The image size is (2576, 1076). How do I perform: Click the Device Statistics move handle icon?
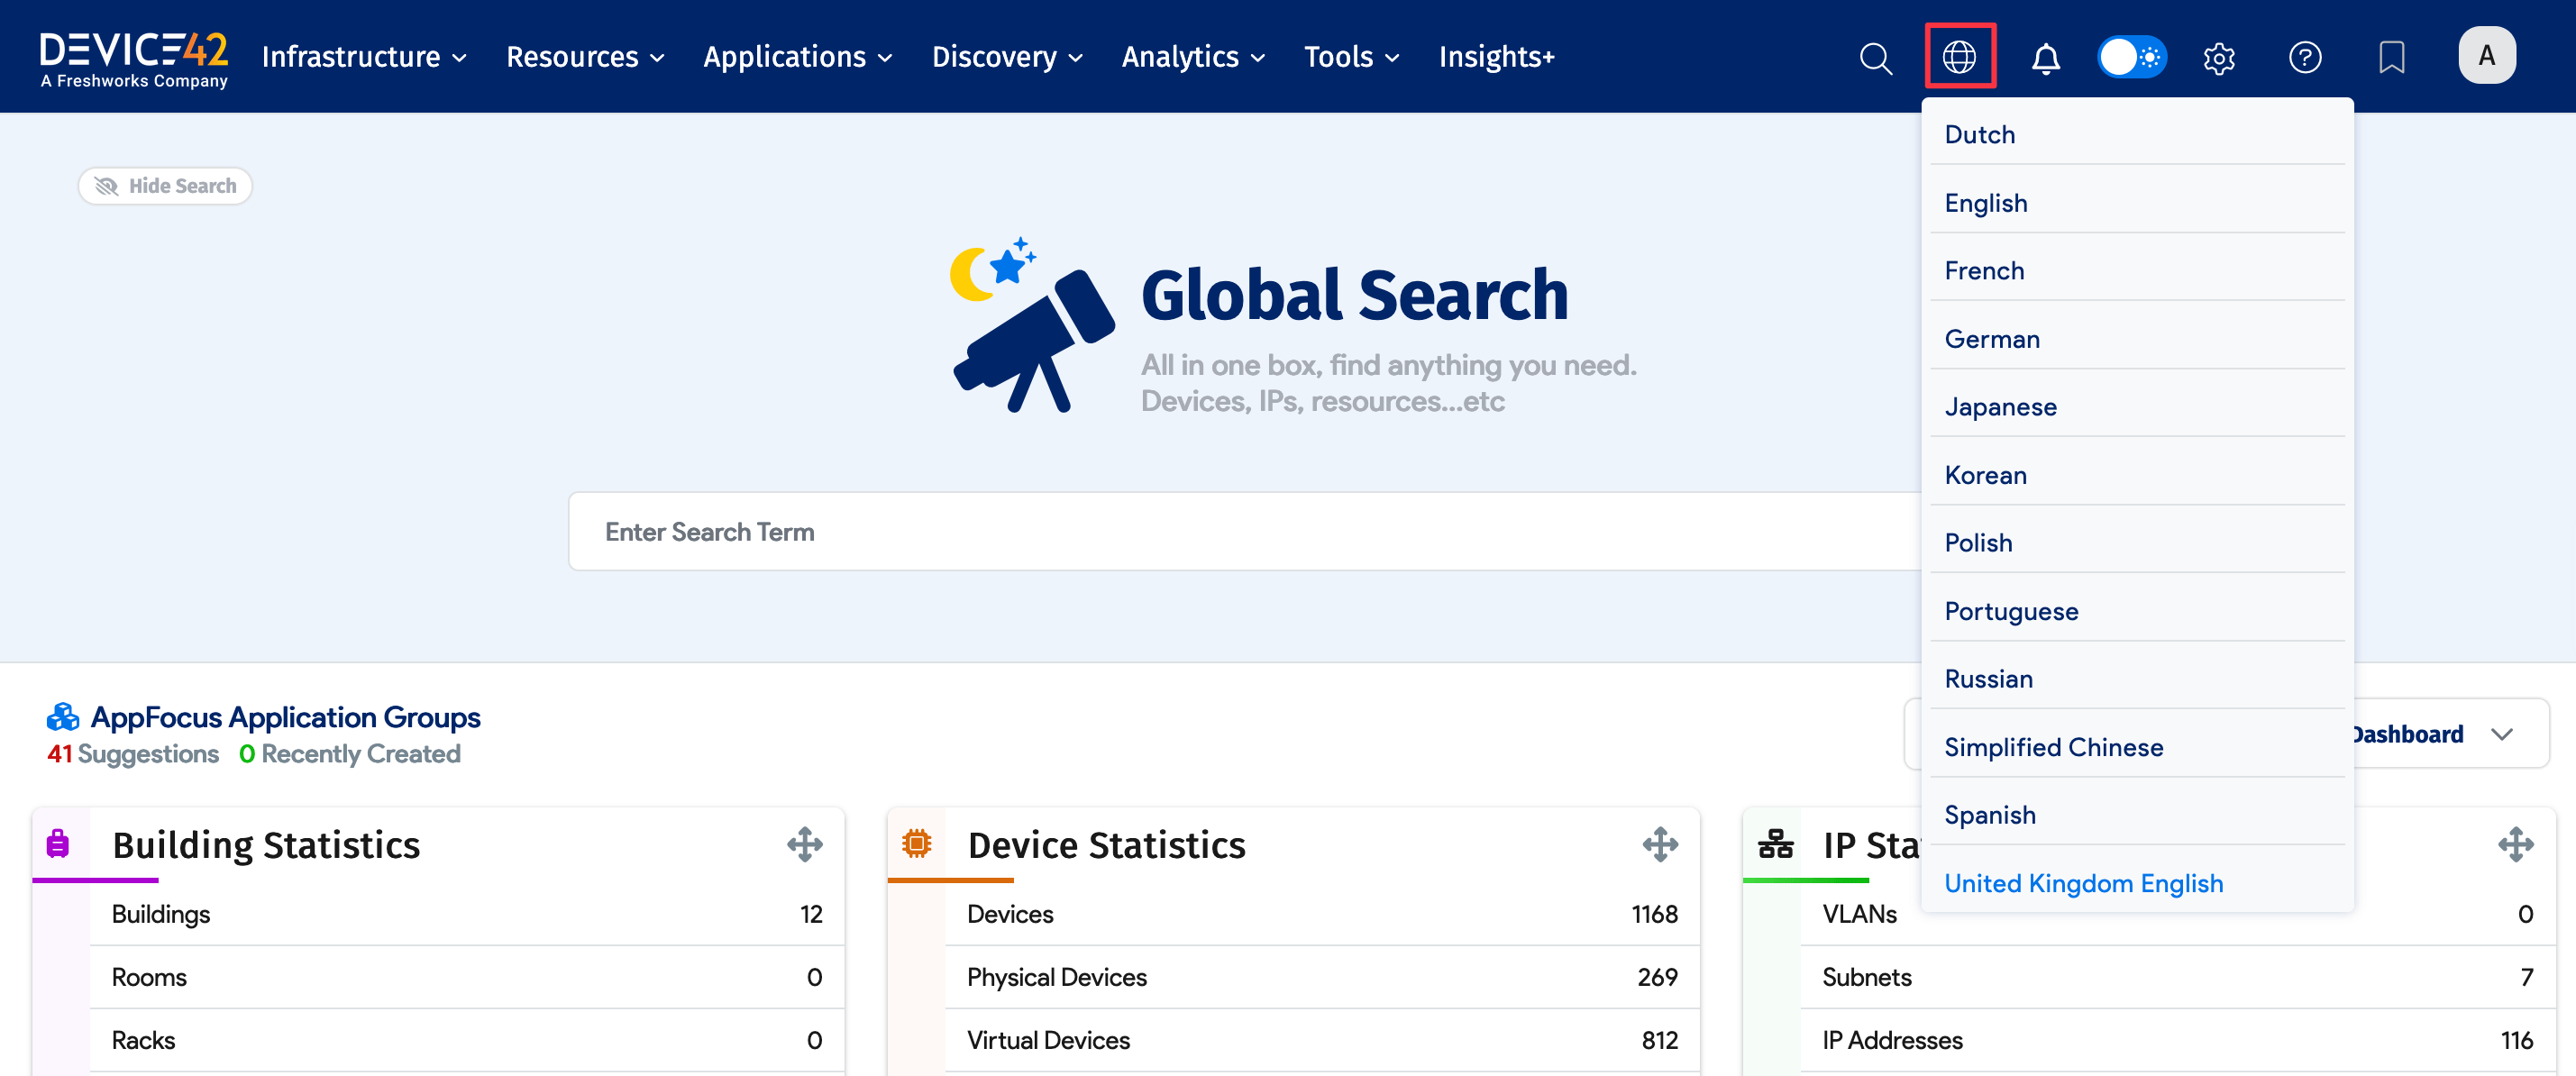[1660, 845]
